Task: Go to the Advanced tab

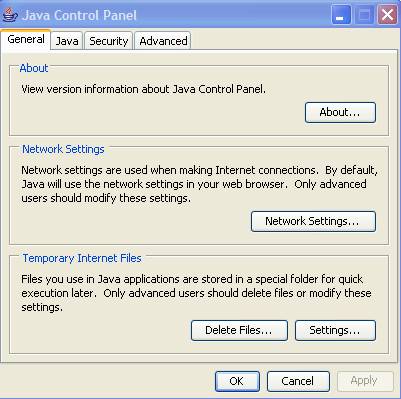Action: [163, 41]
